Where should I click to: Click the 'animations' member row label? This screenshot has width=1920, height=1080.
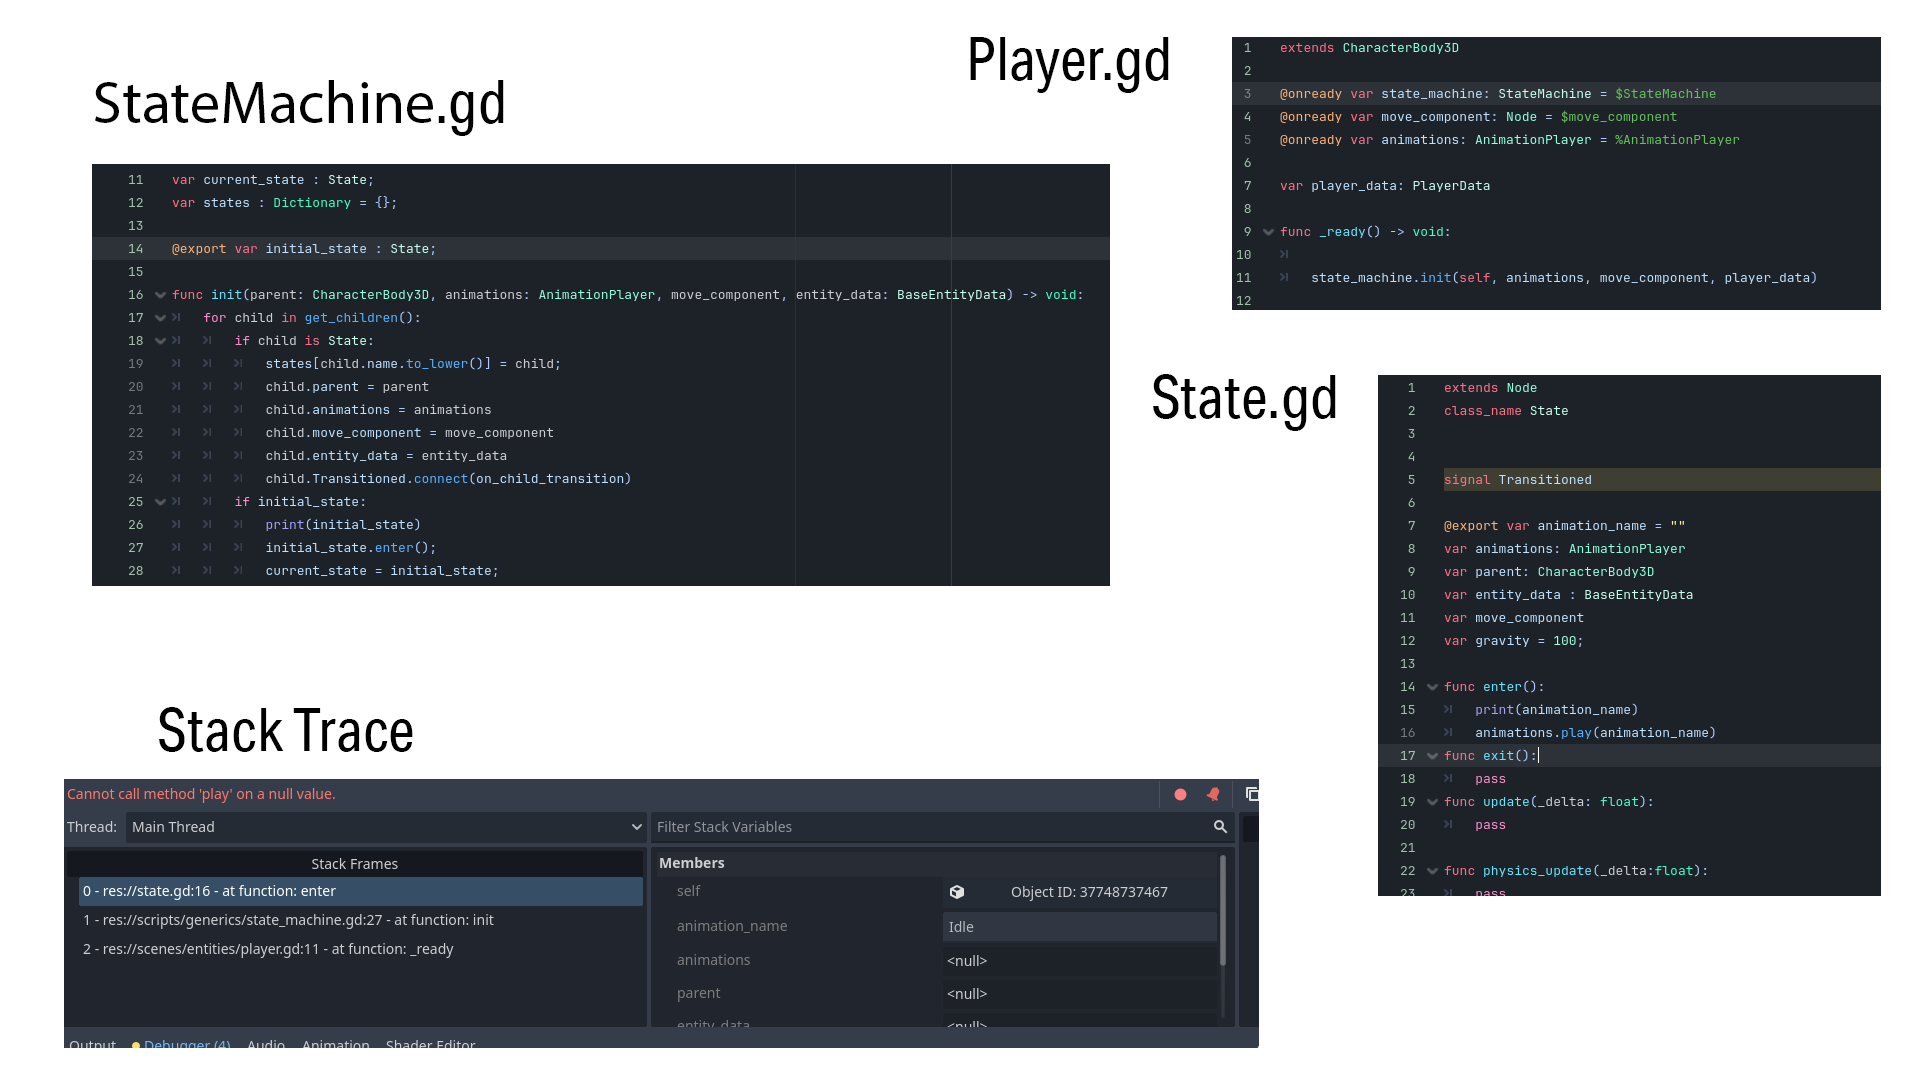[x=713, y=960]
